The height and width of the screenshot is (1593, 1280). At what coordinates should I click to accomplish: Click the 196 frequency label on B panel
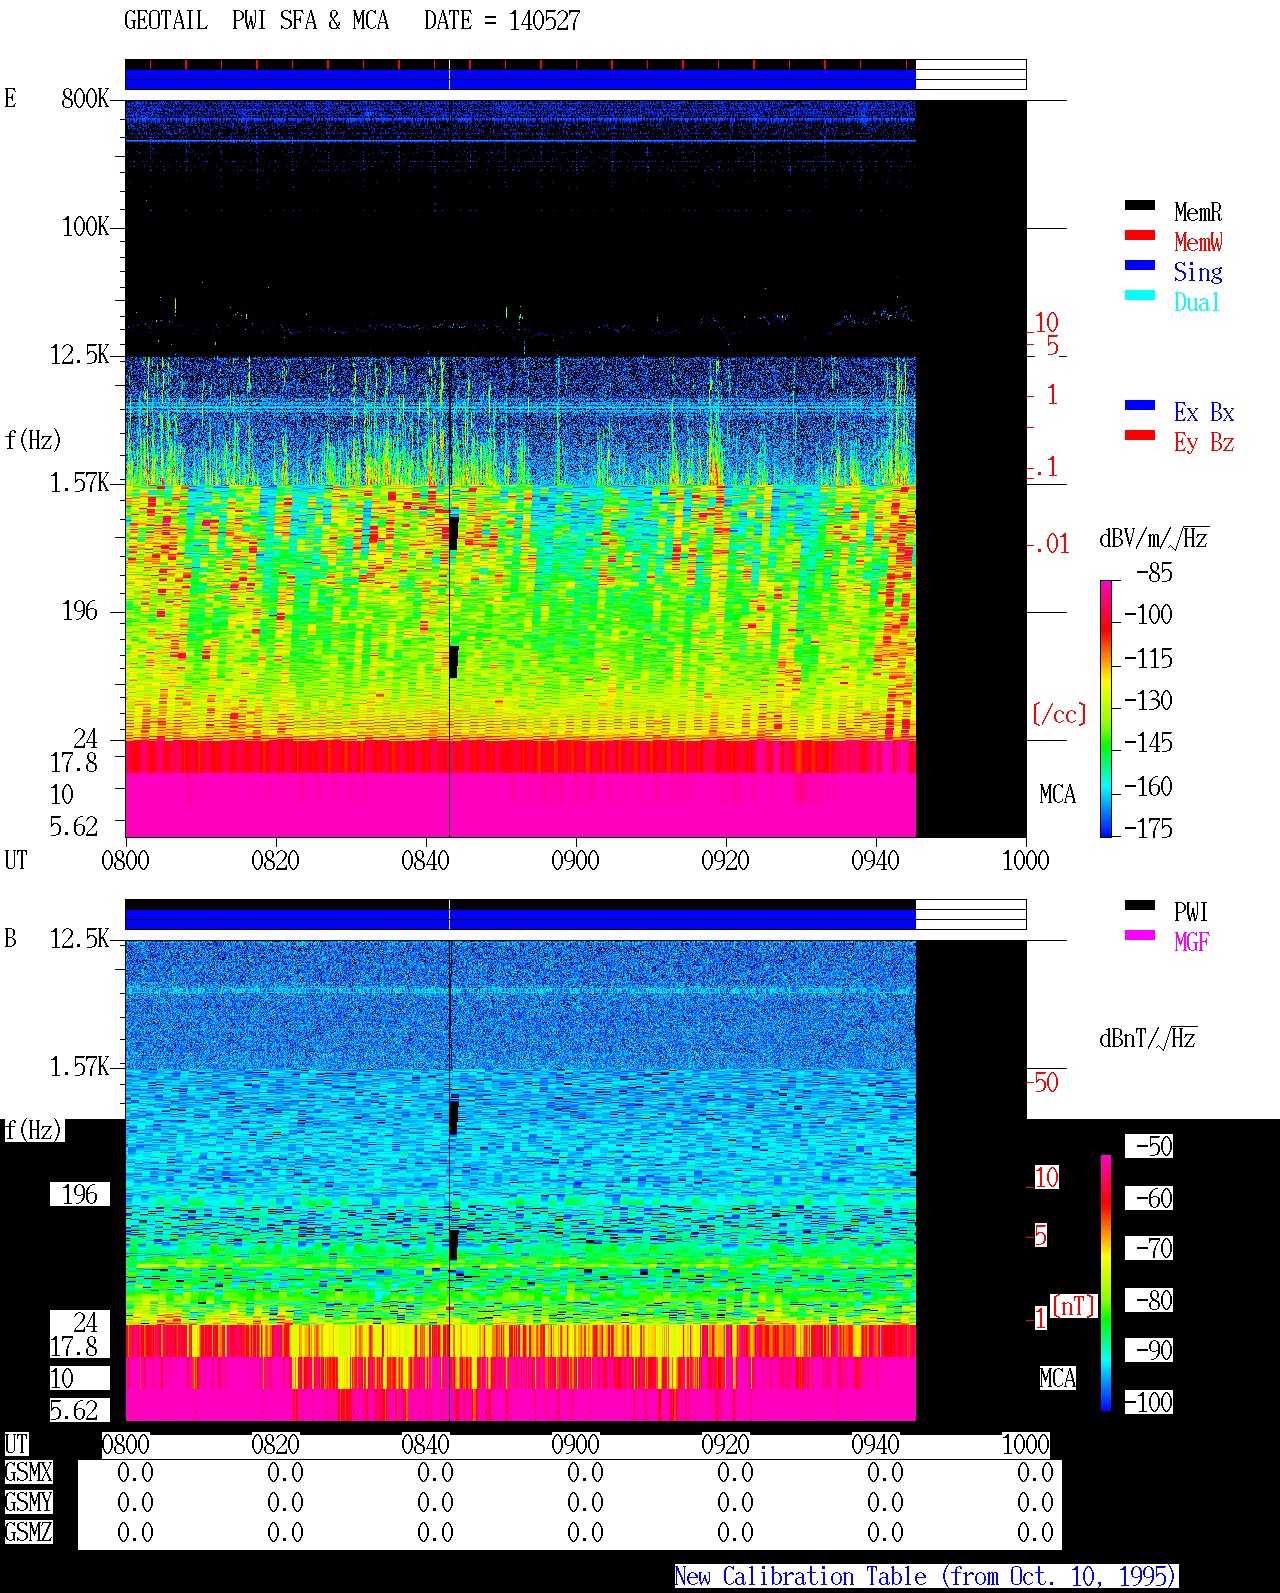coord(80,1194)
